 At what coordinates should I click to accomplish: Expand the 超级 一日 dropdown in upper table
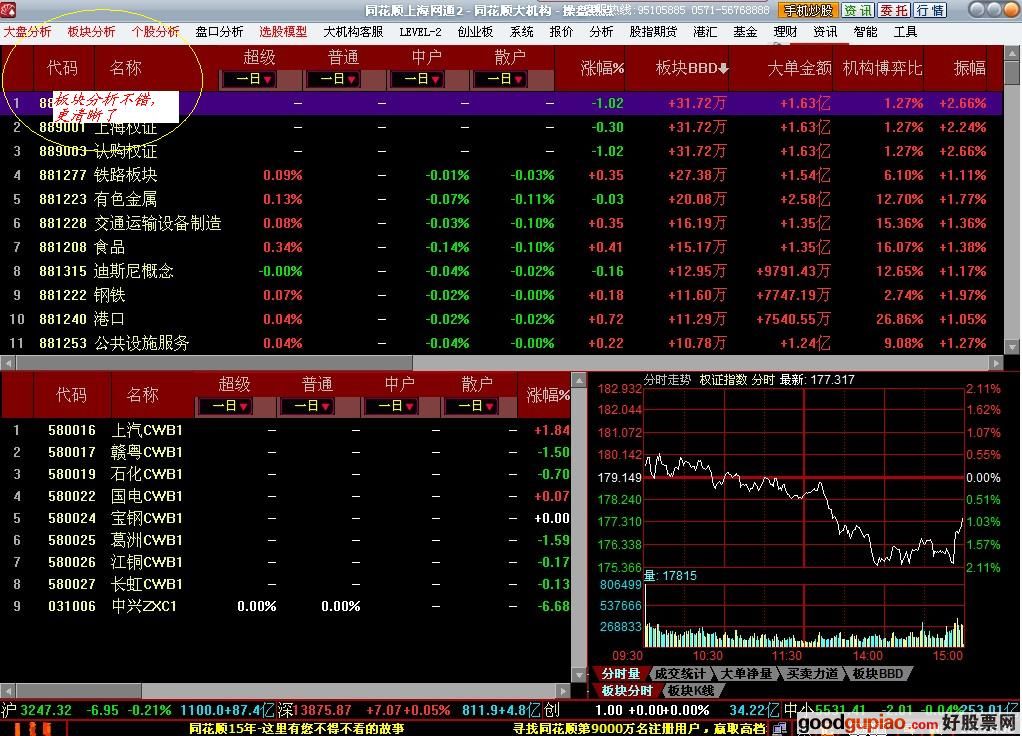point(249,79)
